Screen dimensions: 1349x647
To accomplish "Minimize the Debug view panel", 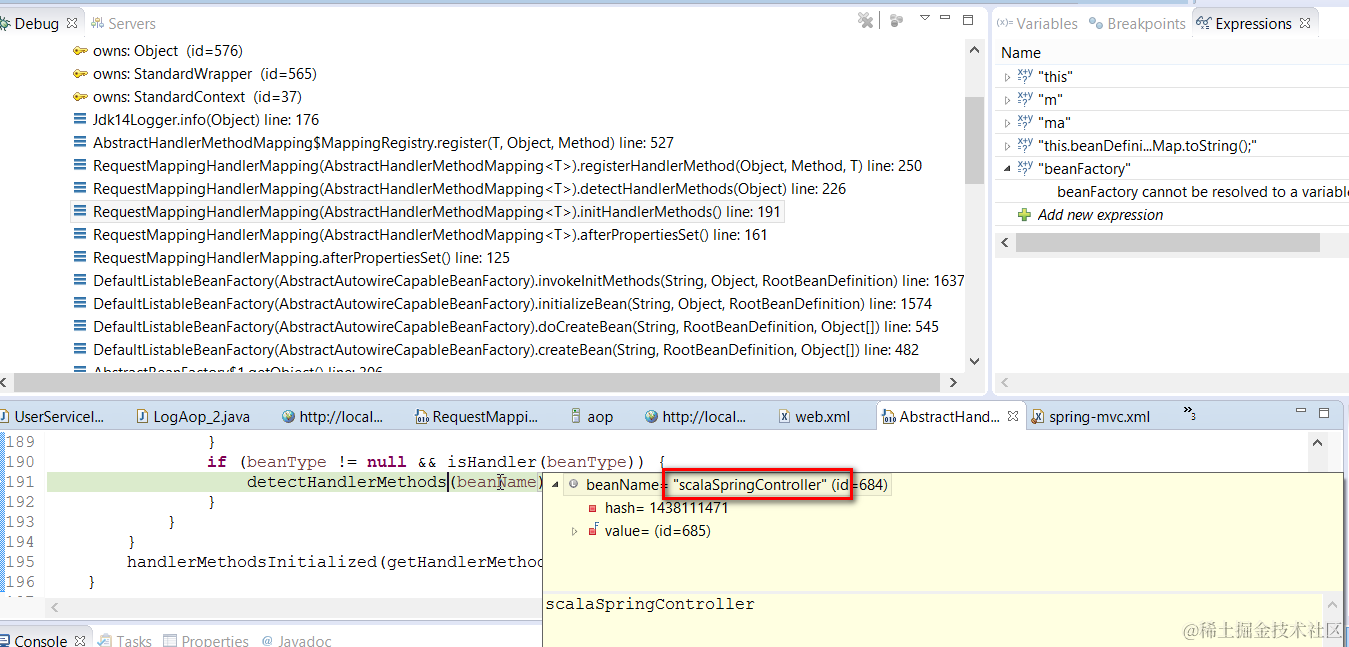I will [x=946, y=18].
